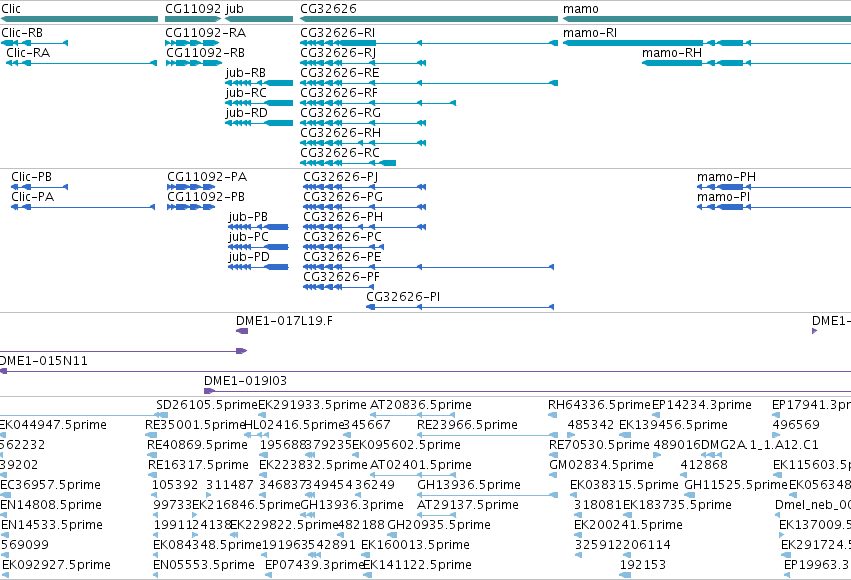The width and height of the screenshot is (851, 580).
Task: Open transcript CG11092-RA label
Action: [x=206, y=33]
